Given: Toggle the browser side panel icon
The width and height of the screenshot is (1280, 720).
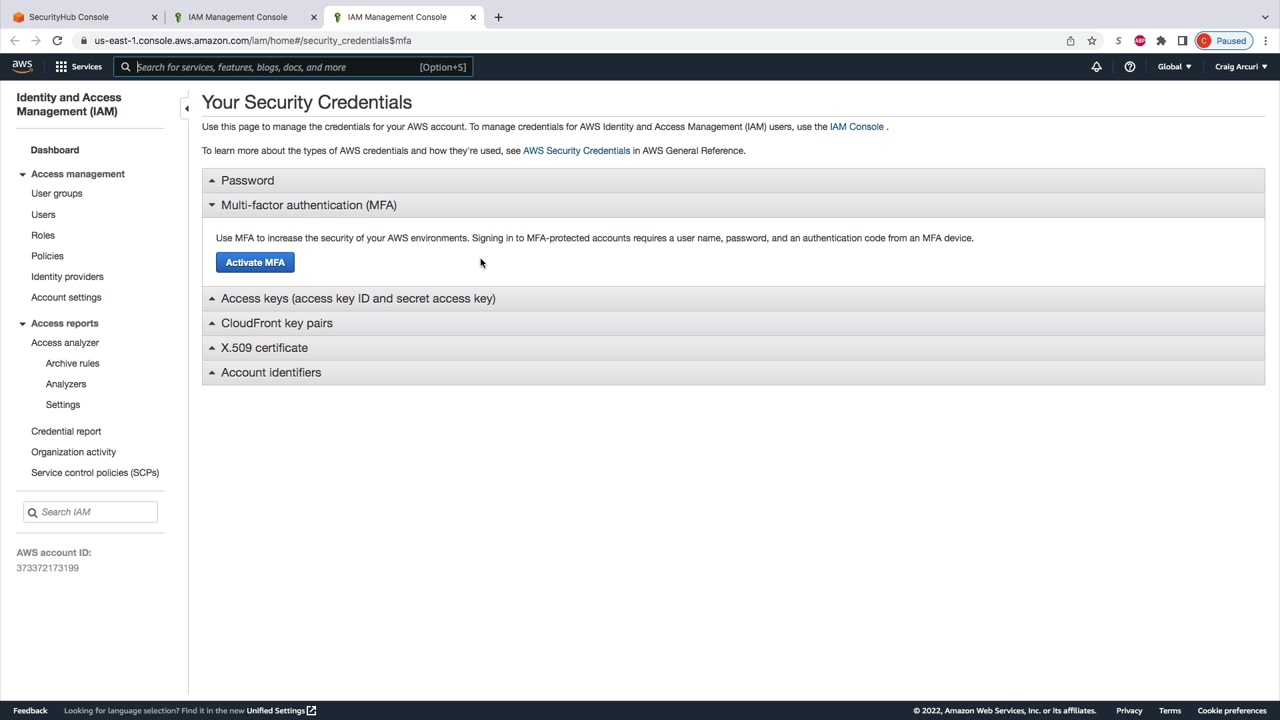Looking at the screenshot, I should coord(1182,41).
